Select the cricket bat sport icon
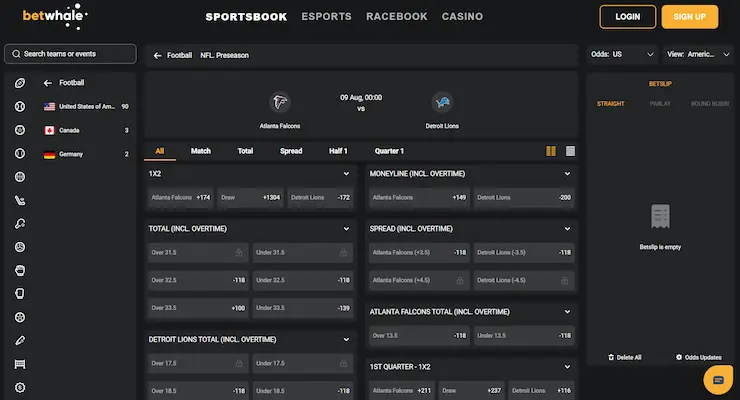Image resolution: width=740 pixels, height=400 pixels. pos(20,341)
